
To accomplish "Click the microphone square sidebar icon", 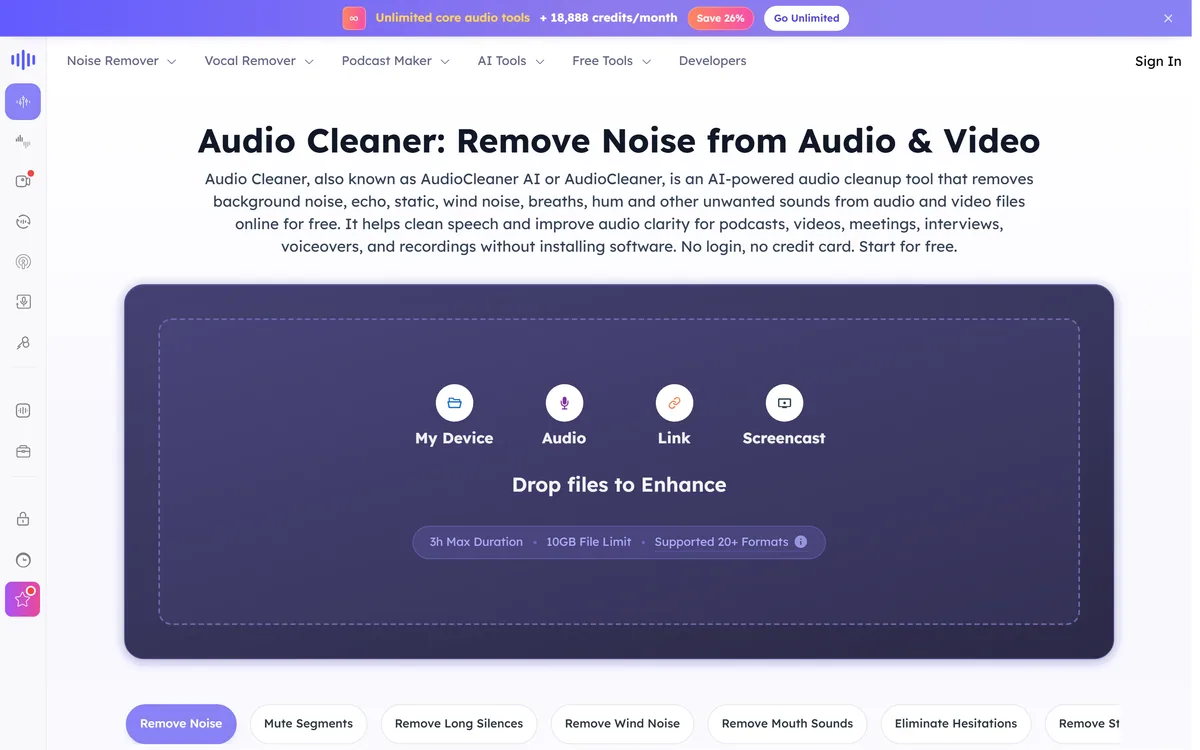I will 23,302.
